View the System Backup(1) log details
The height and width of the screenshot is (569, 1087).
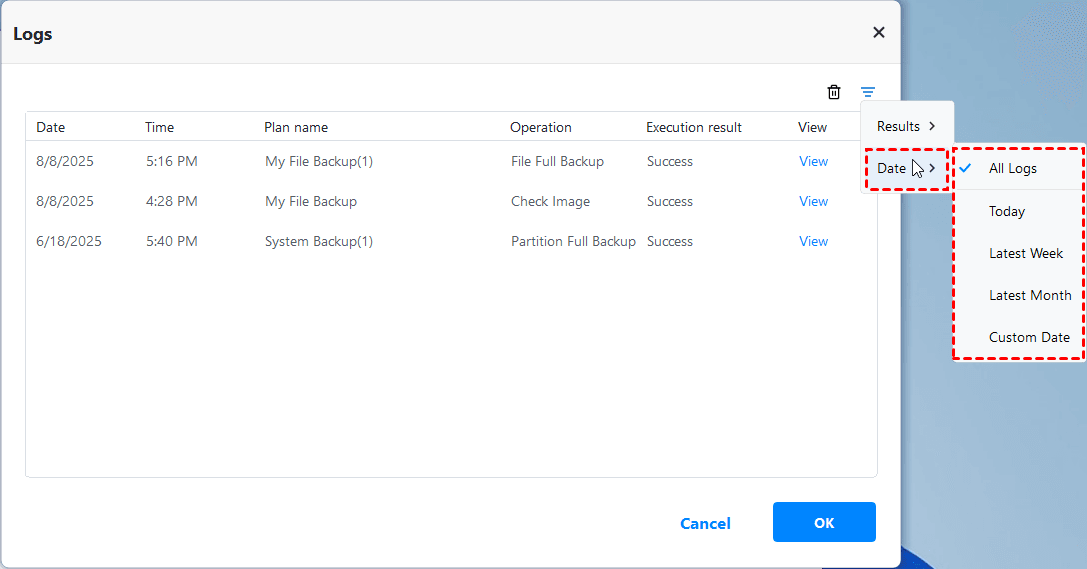(x=813, y=241)
